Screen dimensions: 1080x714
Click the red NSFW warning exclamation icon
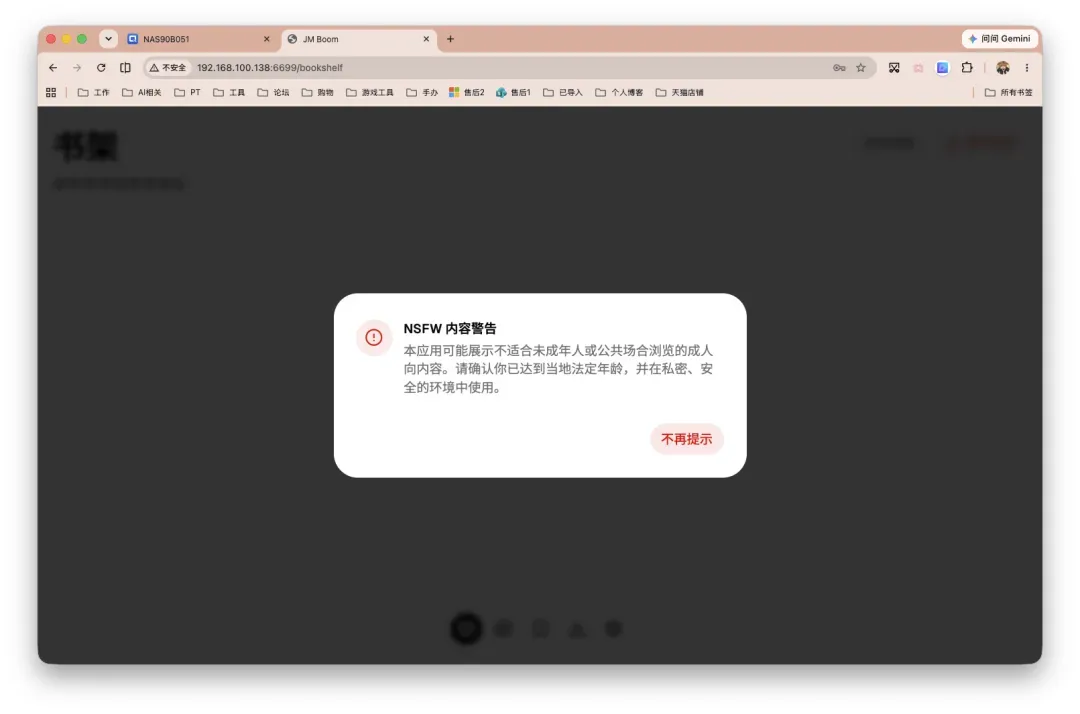tap(373, 337)
